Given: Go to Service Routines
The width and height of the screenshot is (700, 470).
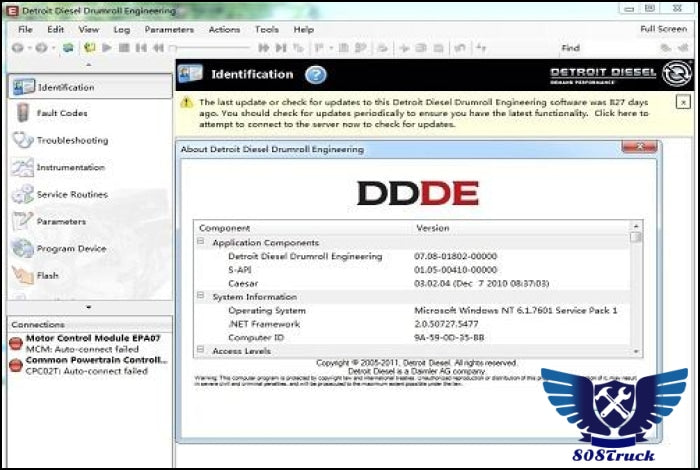Looking at the screenshot, I should click(x=71, y=195).
